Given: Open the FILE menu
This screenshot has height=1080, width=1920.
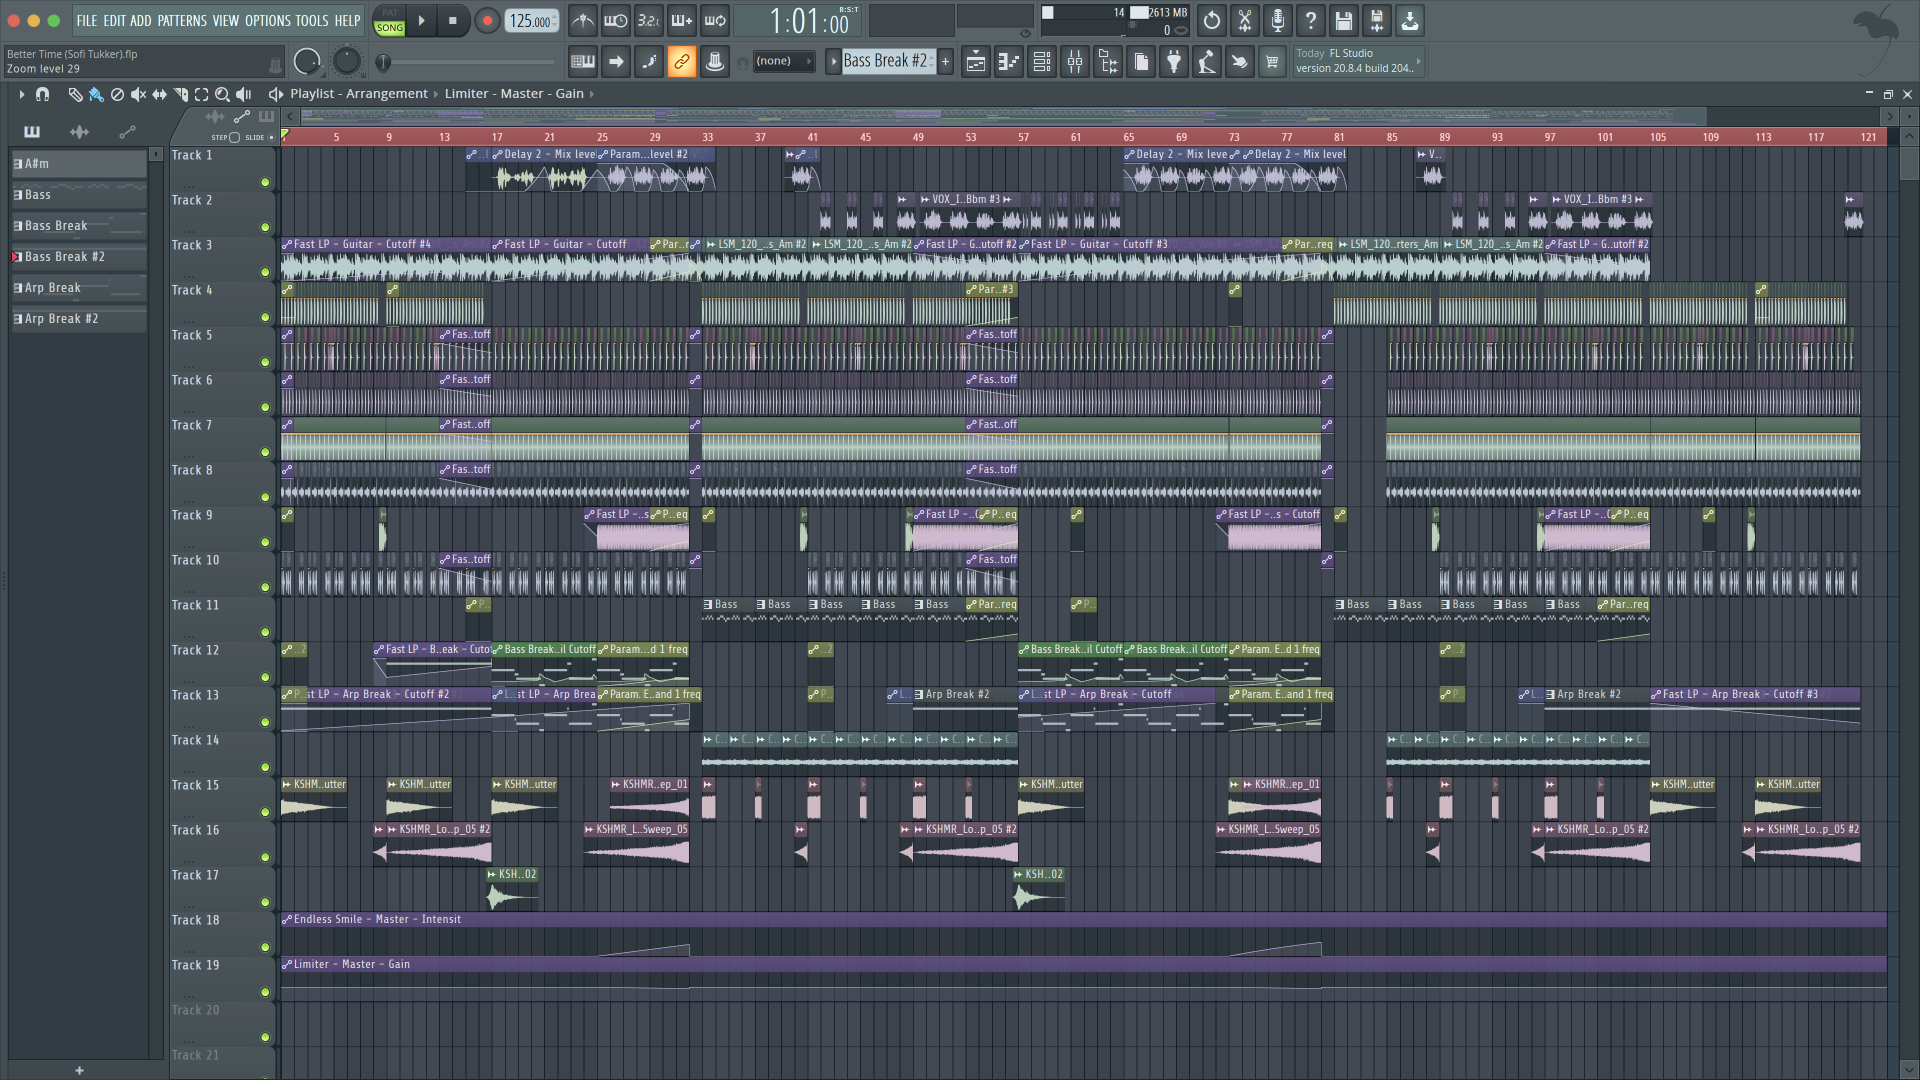Looking at the screenshot, I should [x=87, y=20].
